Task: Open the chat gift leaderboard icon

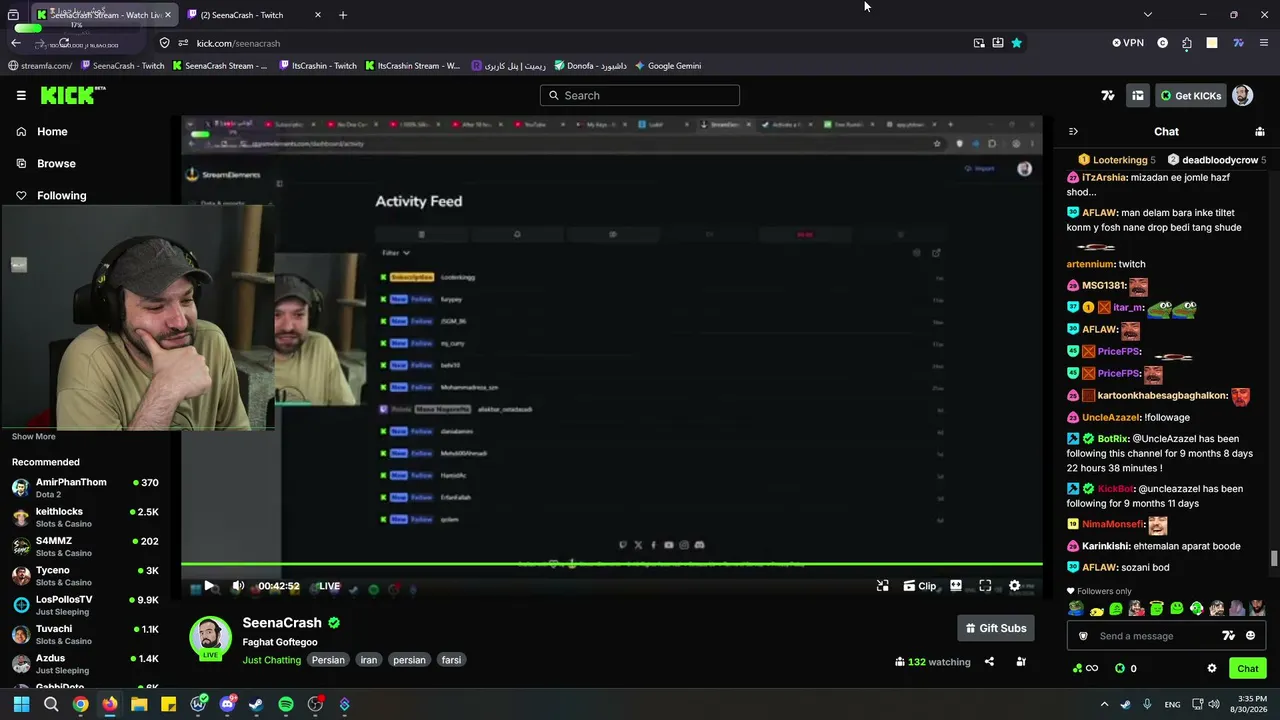Action: click(x=1259, y=132)
